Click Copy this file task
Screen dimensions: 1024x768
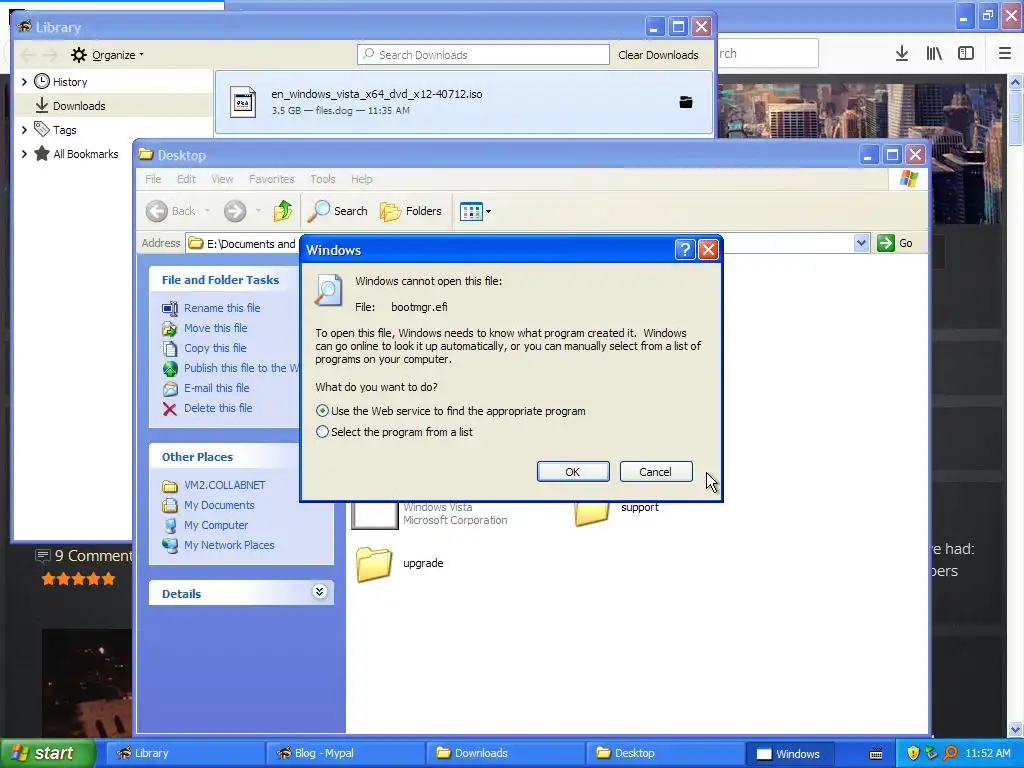[215, 348]
